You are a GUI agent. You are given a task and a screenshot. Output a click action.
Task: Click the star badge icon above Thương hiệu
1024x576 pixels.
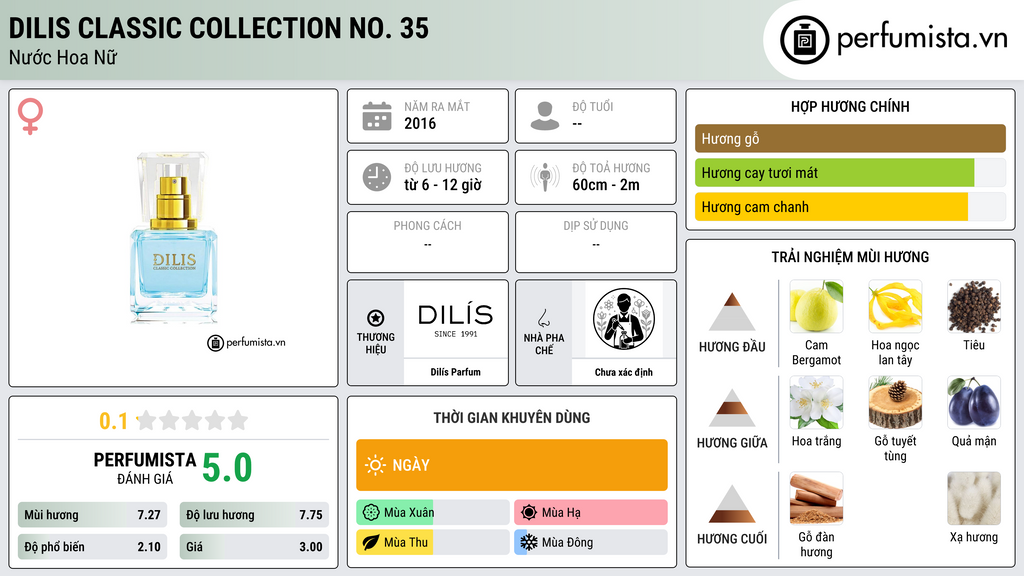point(376,318)
